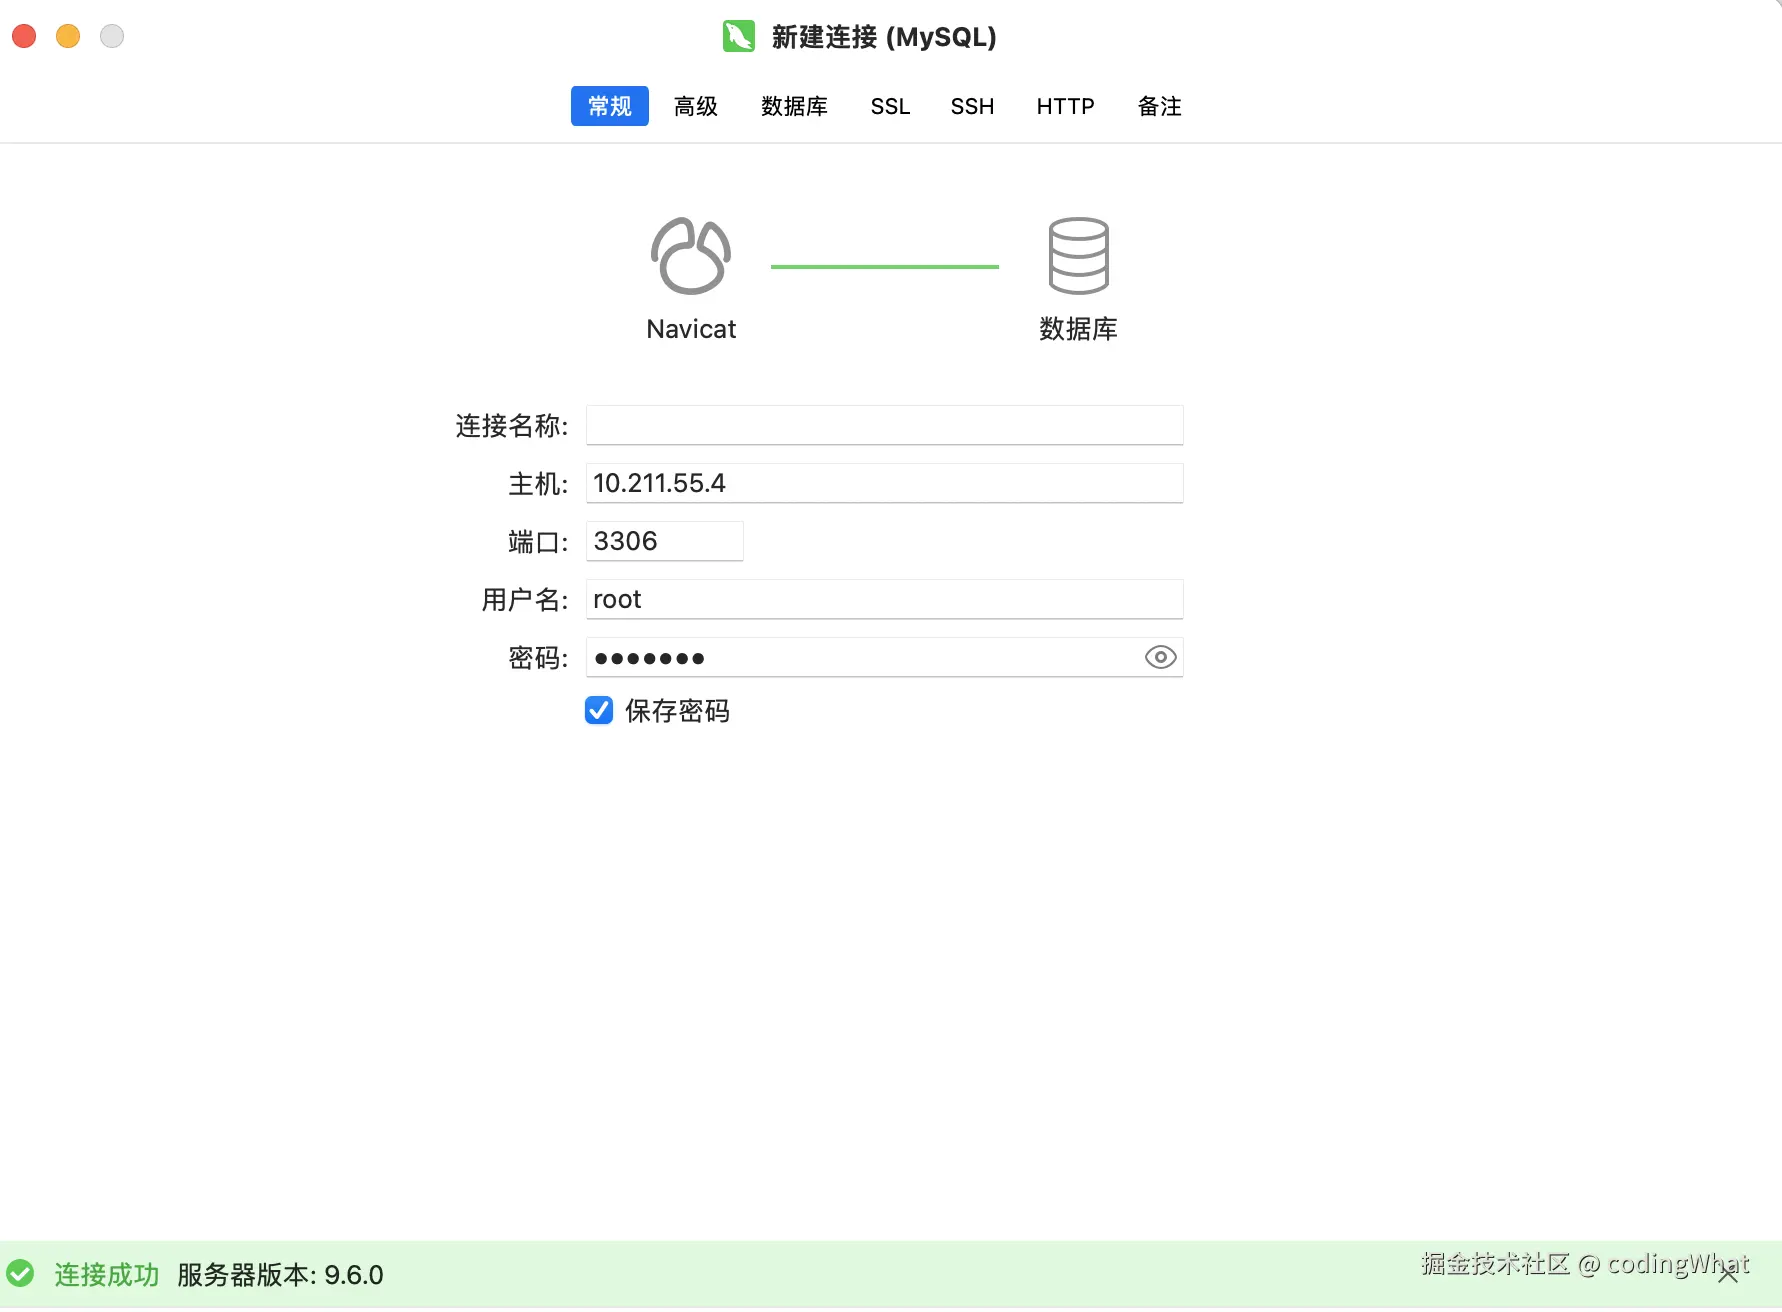Image resolution: width=1782 pixels, height=1312 pixels.
Task: Open the 高级 tab
Action: pos(696,106)
